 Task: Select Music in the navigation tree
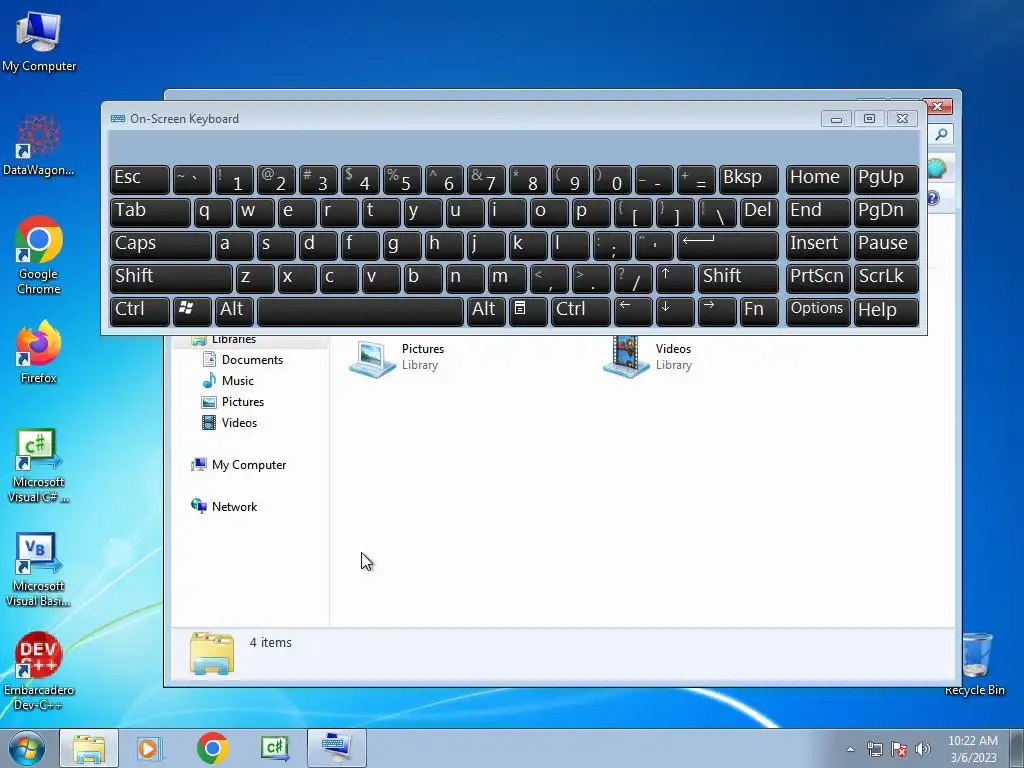point(237,381)
